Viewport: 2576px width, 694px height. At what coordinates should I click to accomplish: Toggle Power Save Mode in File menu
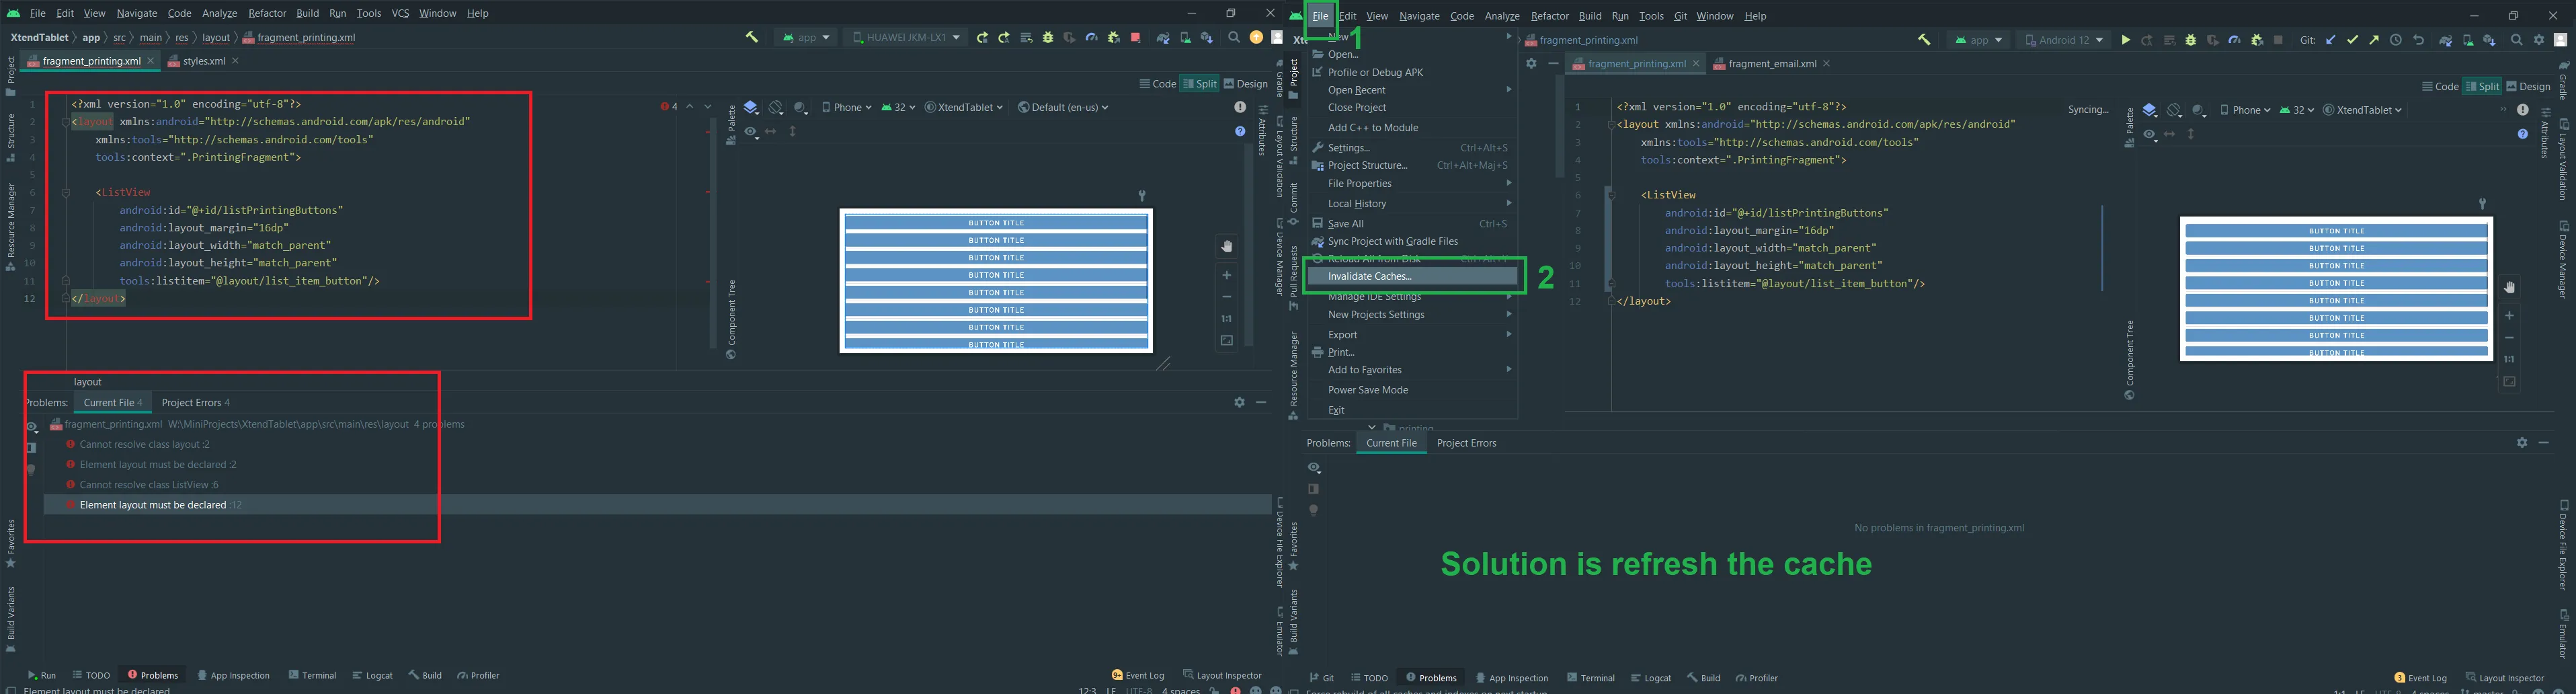point(1367,390)
